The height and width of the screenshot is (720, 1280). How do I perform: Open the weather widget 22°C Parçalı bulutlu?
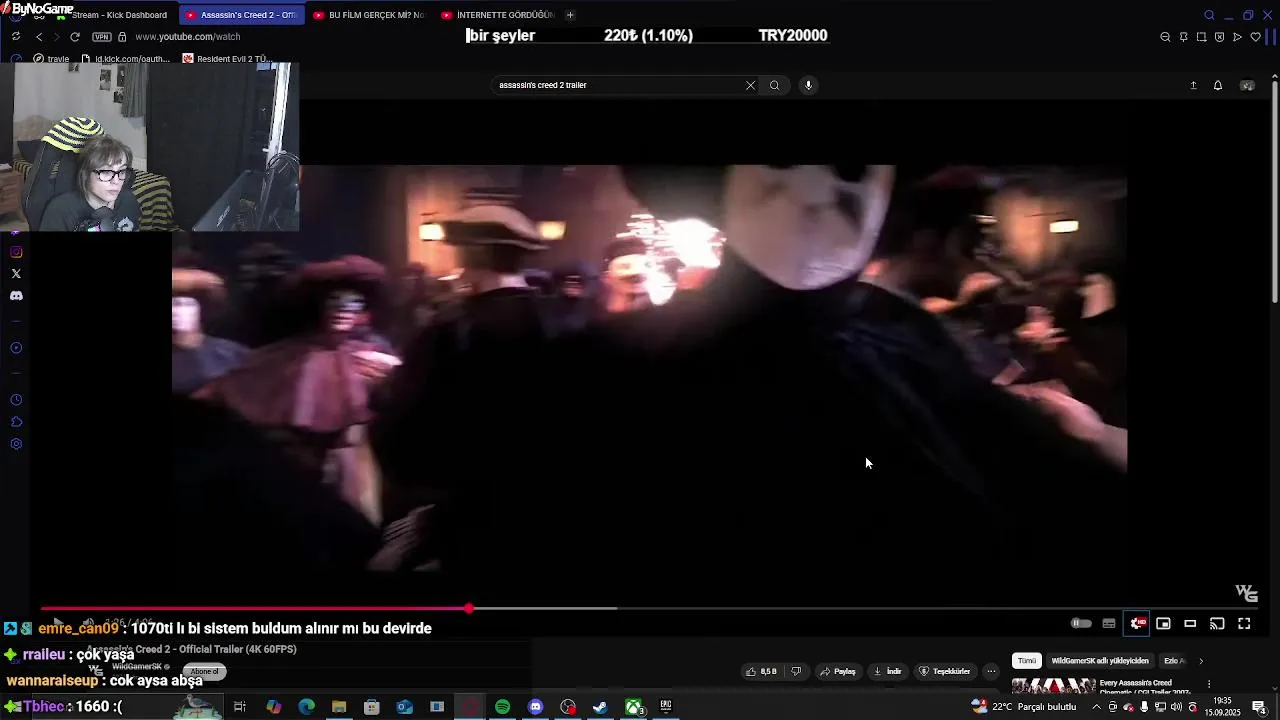(1025, 707)
